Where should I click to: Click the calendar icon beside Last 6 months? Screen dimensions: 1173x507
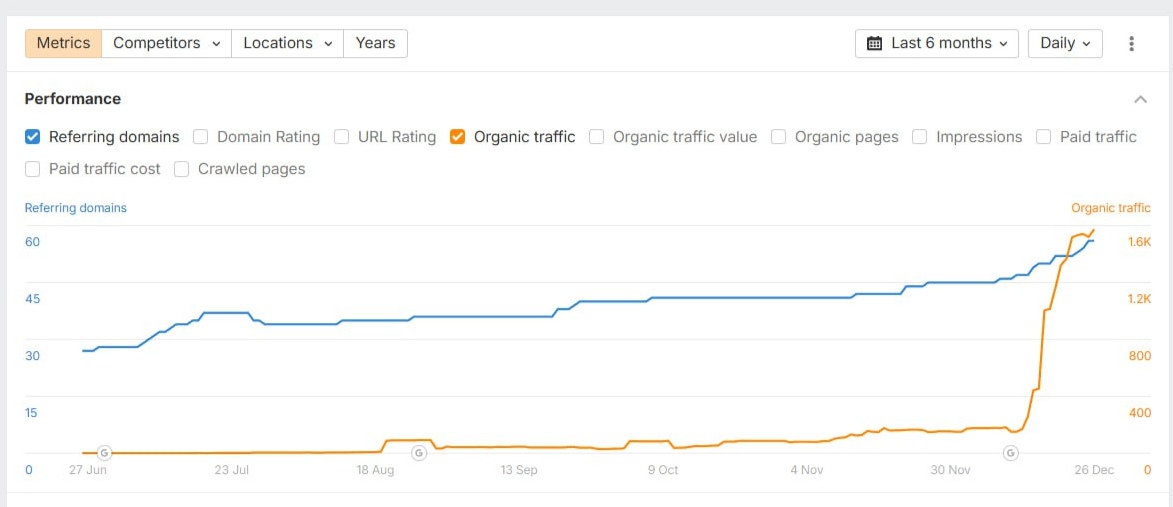coord(874,44)
